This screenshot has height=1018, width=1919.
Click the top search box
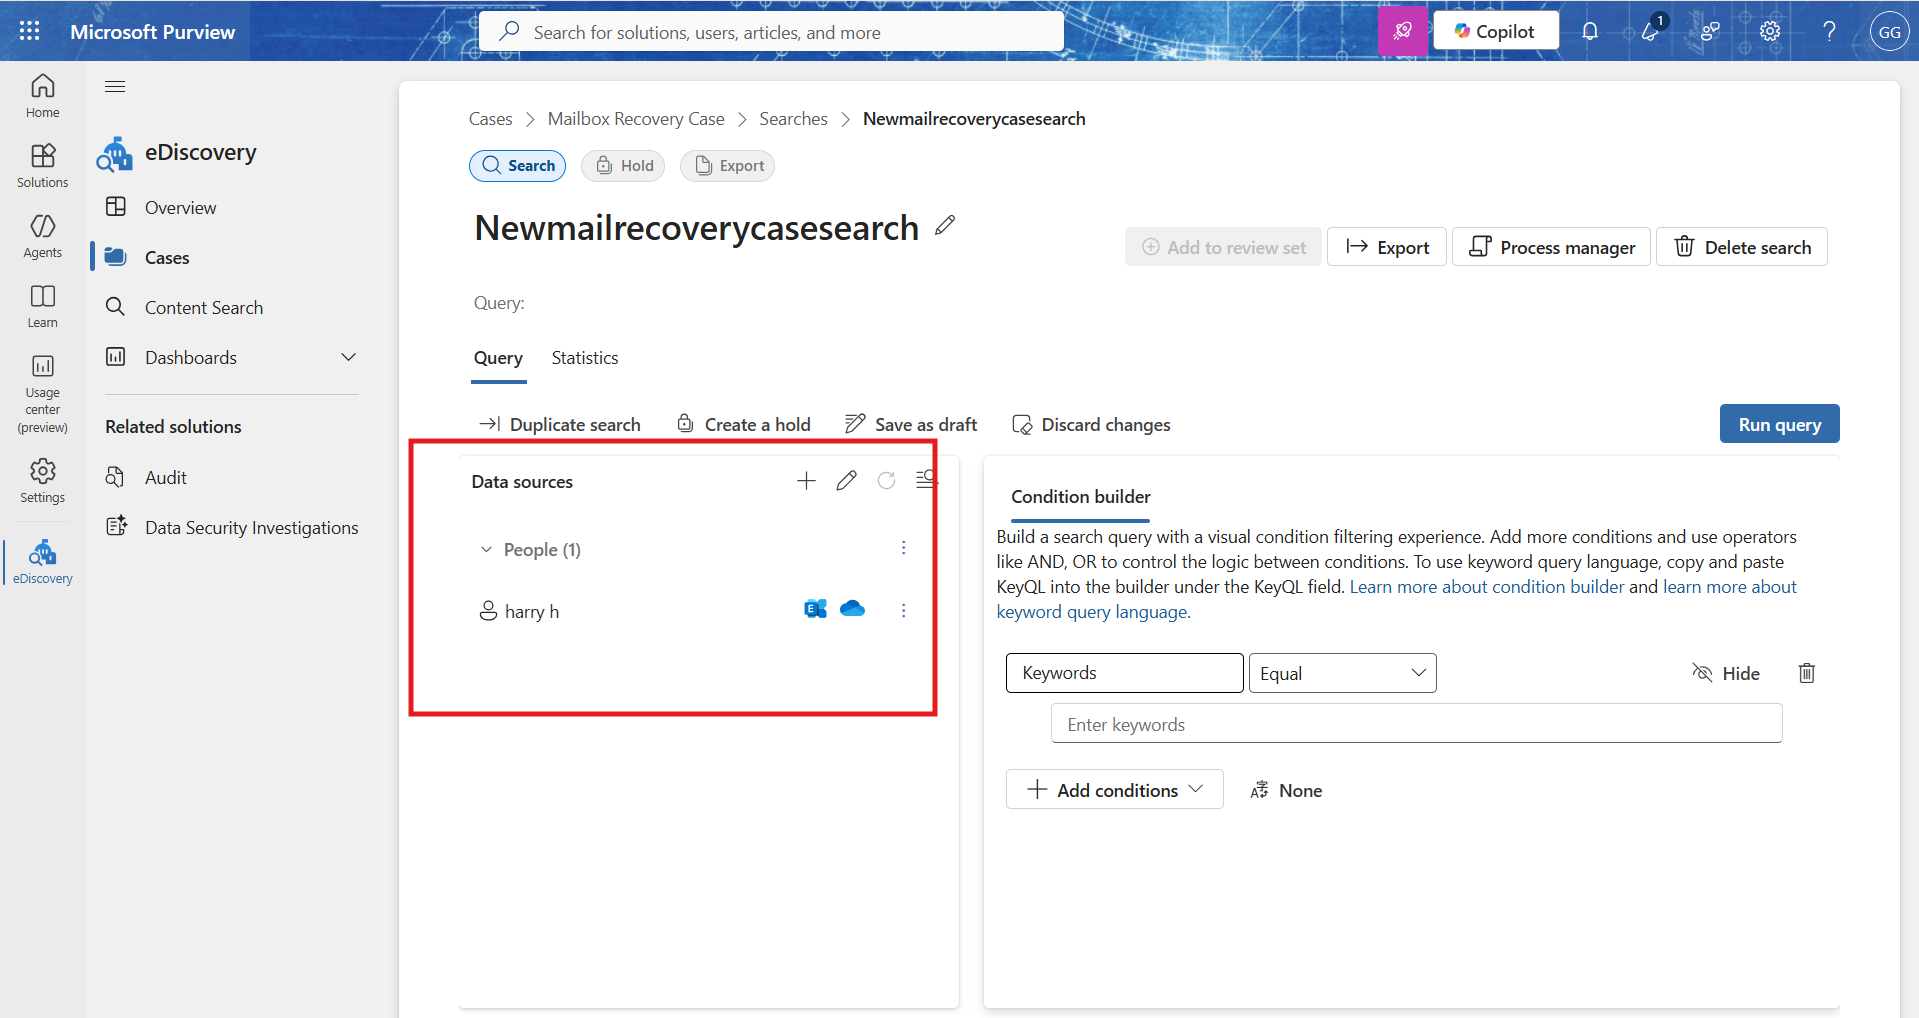coord(771,31)
